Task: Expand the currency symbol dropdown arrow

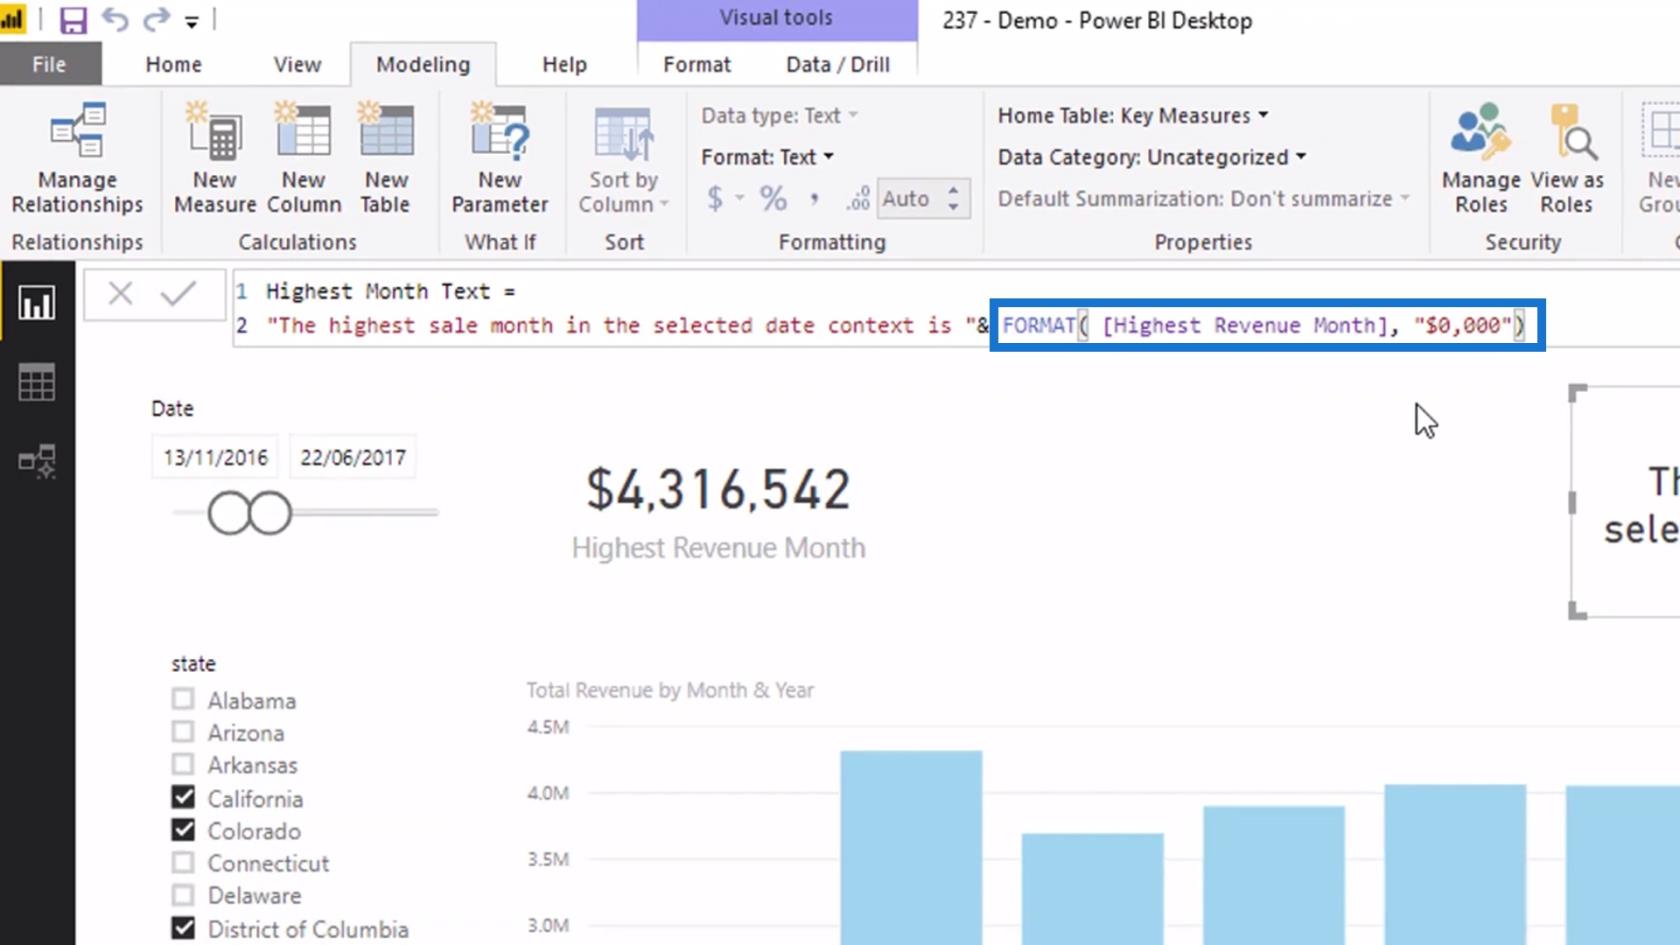Action: click(x=739, y=198)
